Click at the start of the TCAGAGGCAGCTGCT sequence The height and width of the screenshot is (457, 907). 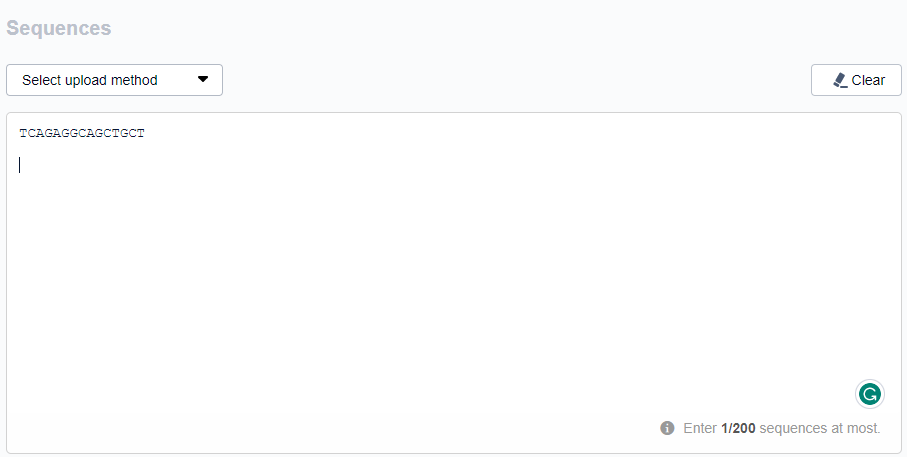click(20, 133)
